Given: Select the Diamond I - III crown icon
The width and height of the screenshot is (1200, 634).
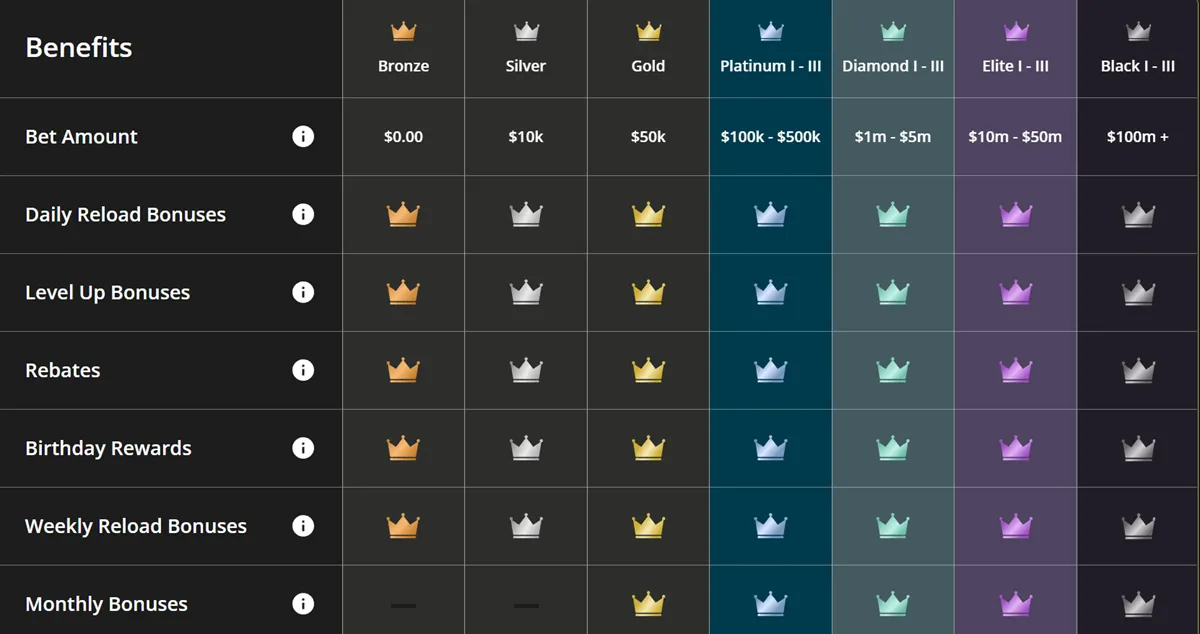Looking at the screenshot, I should [x=893, y=31].
